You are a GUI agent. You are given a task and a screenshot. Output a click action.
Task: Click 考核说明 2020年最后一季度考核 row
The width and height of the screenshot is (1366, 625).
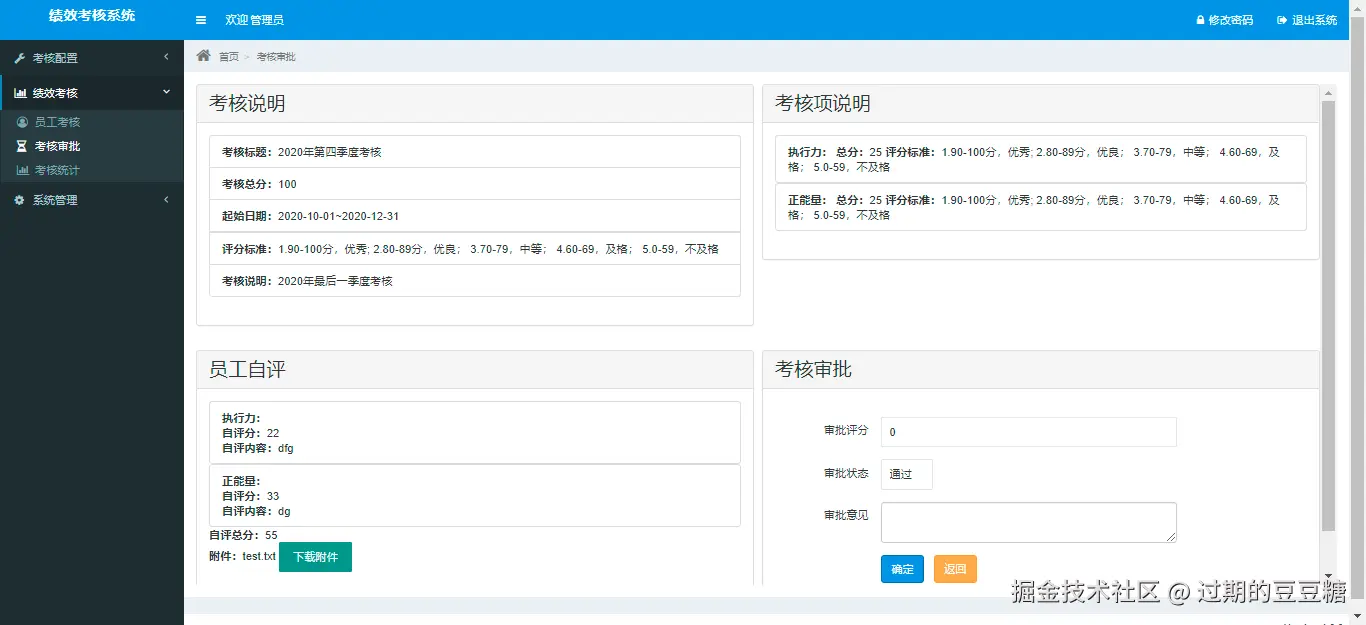475,281
